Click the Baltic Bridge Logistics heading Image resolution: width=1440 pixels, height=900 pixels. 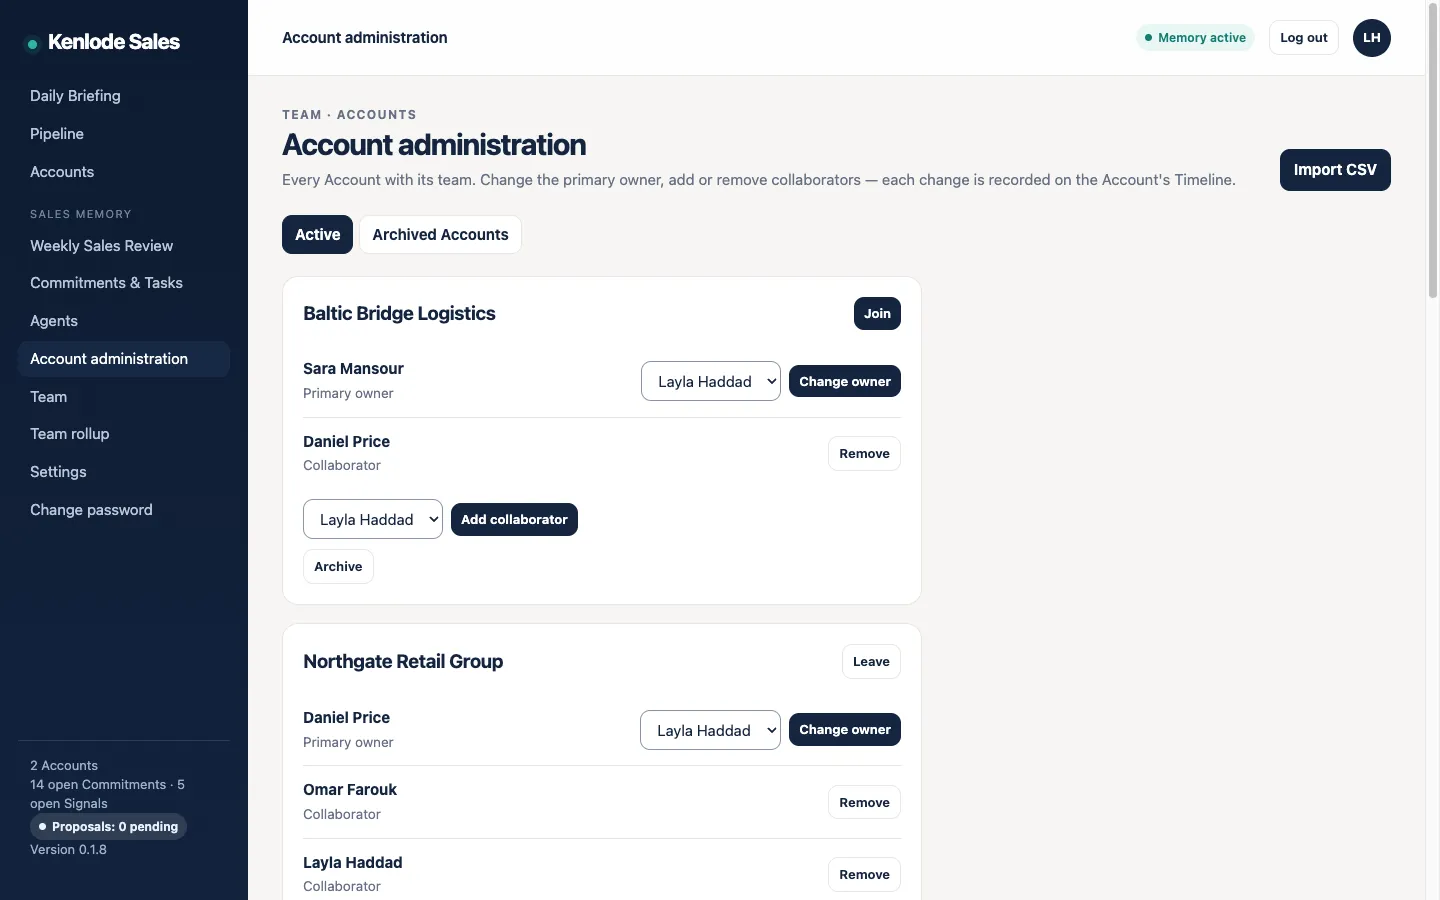(399, 314)
